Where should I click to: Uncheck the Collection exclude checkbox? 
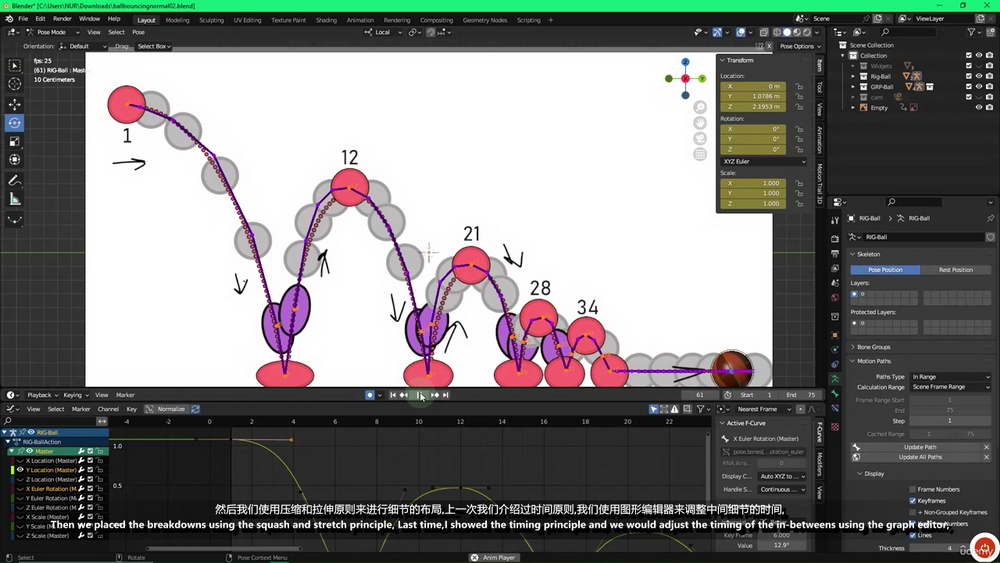pos(969,55)
